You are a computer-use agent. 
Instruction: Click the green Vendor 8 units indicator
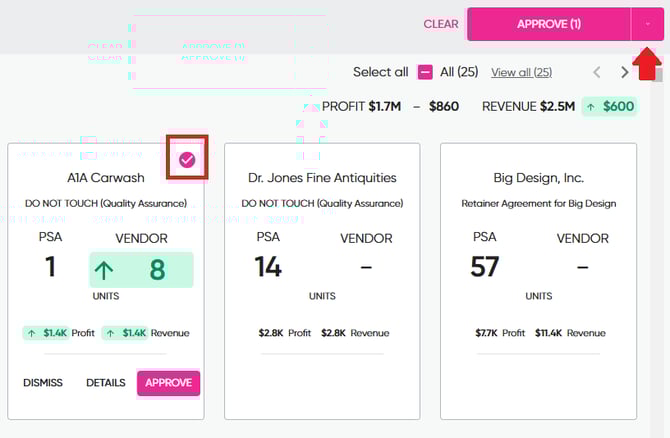click(141, 270)
